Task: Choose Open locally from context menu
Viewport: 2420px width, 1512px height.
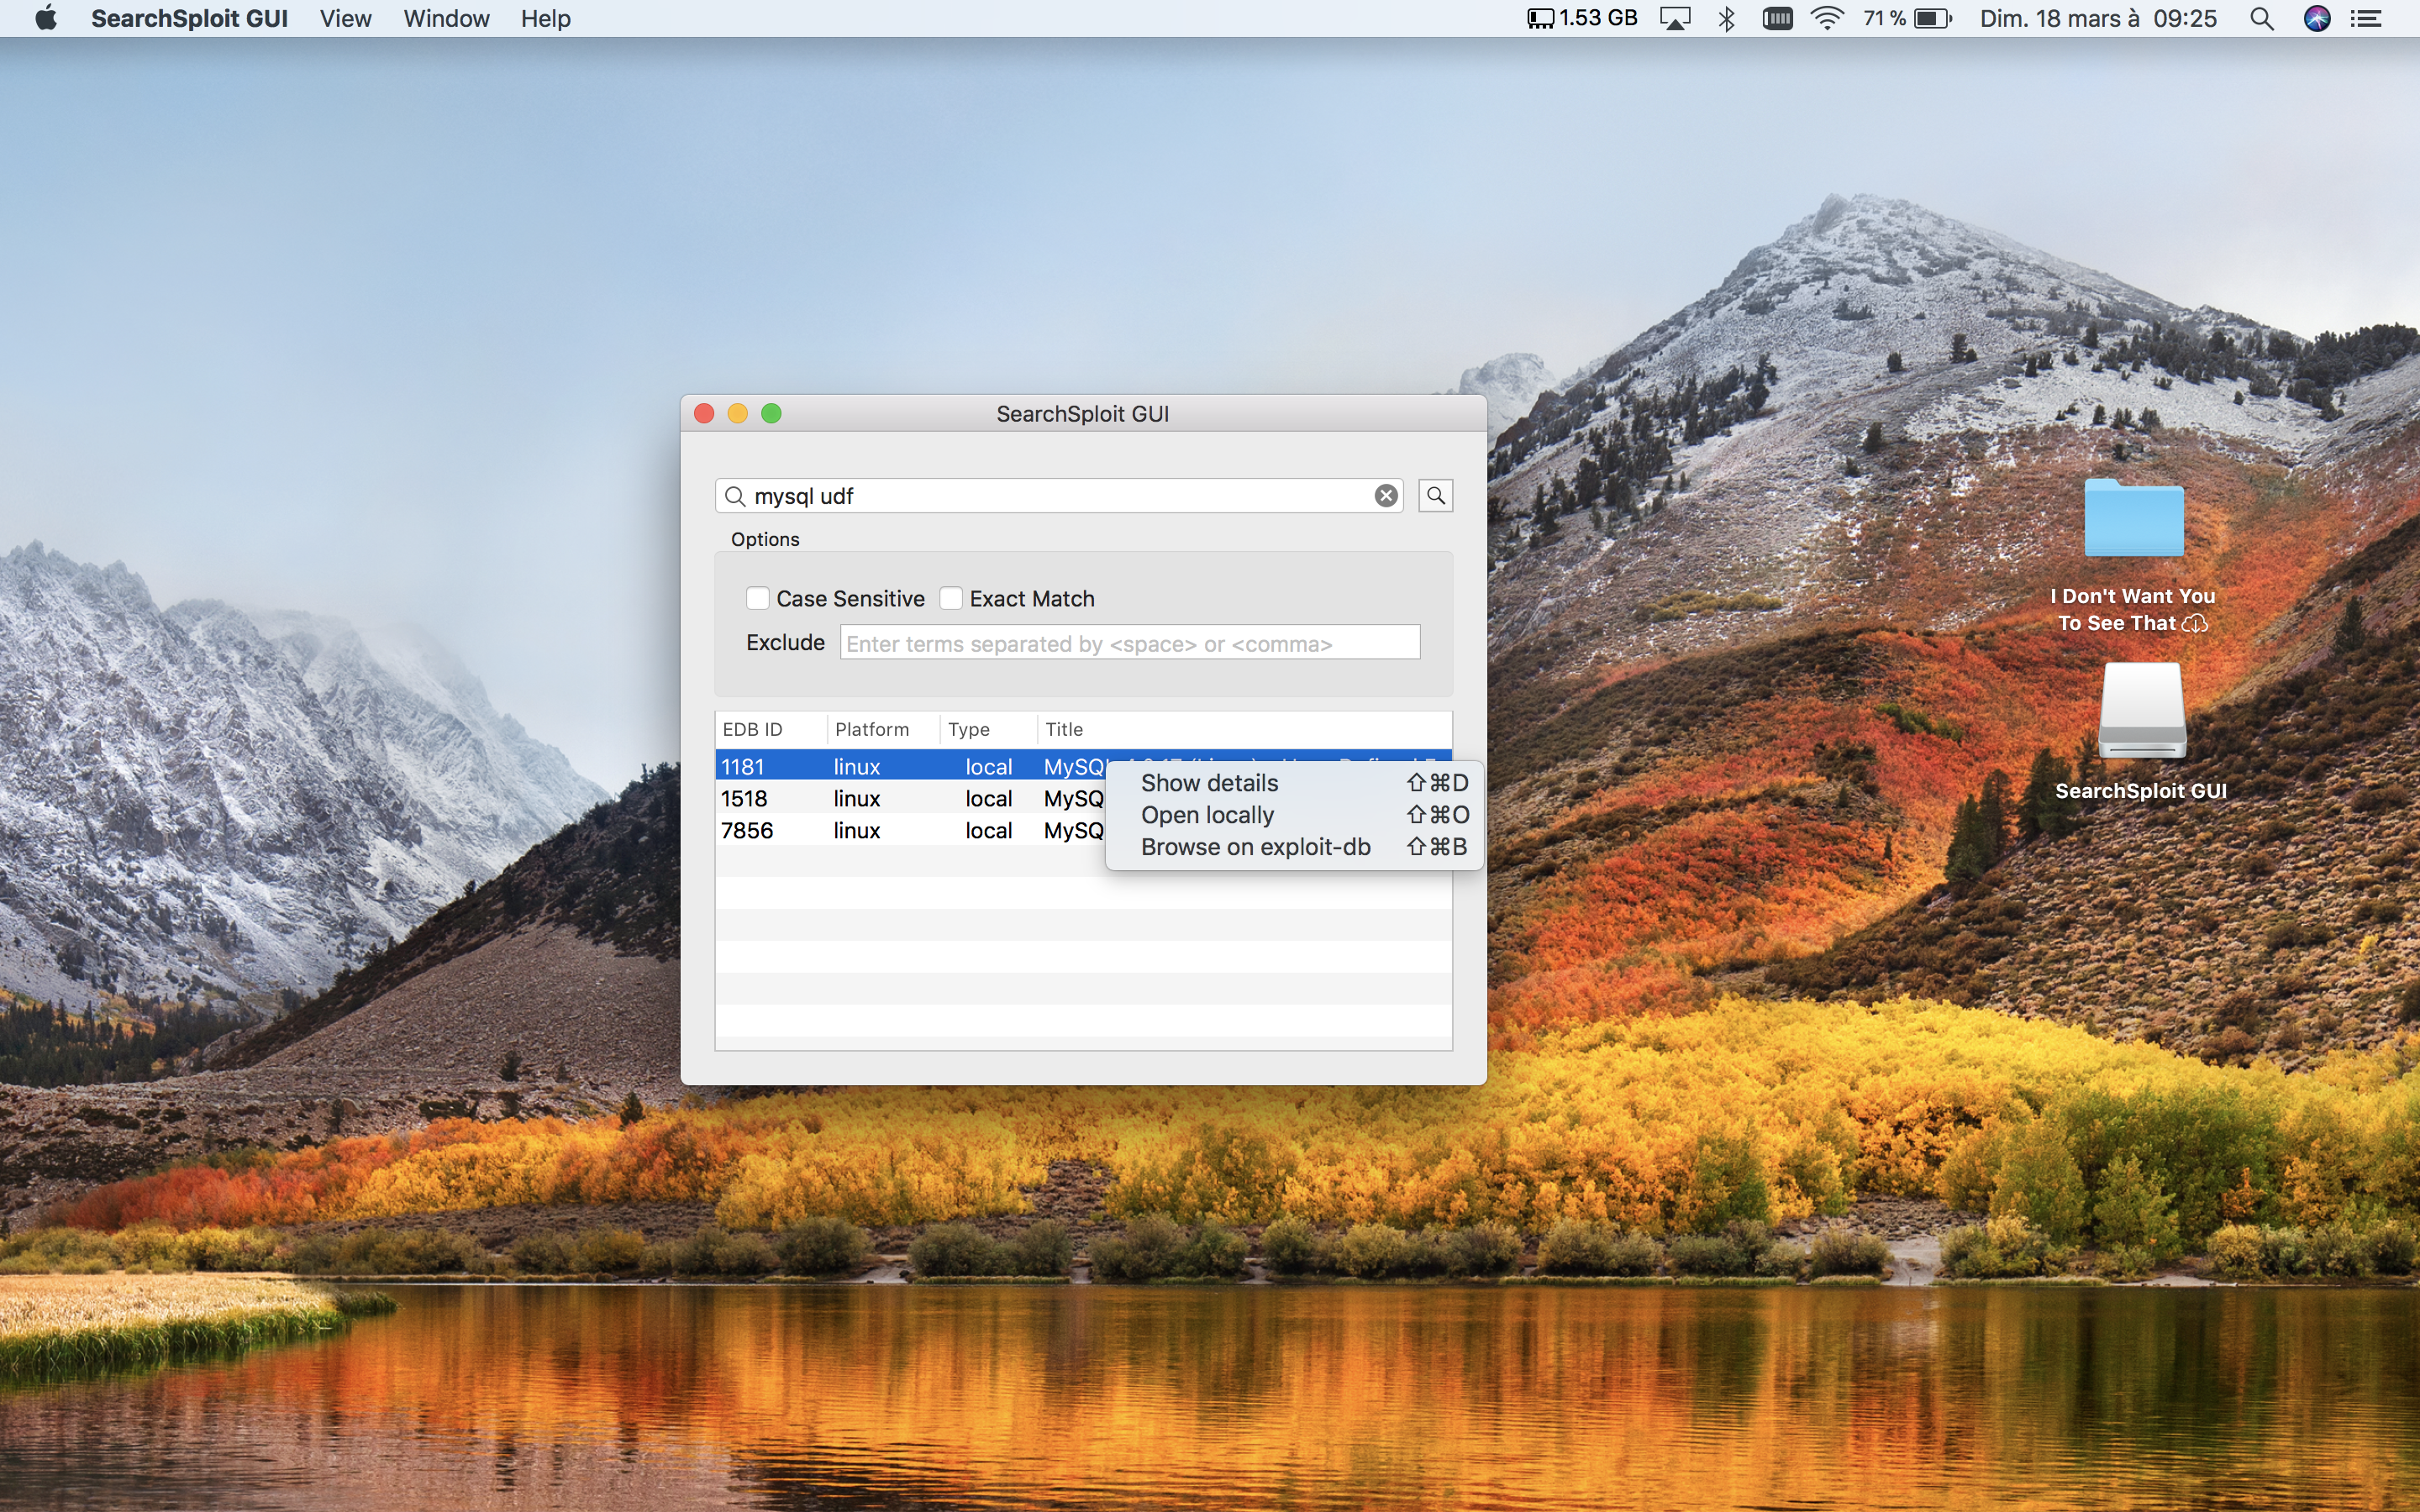Action: [1207, 815]
